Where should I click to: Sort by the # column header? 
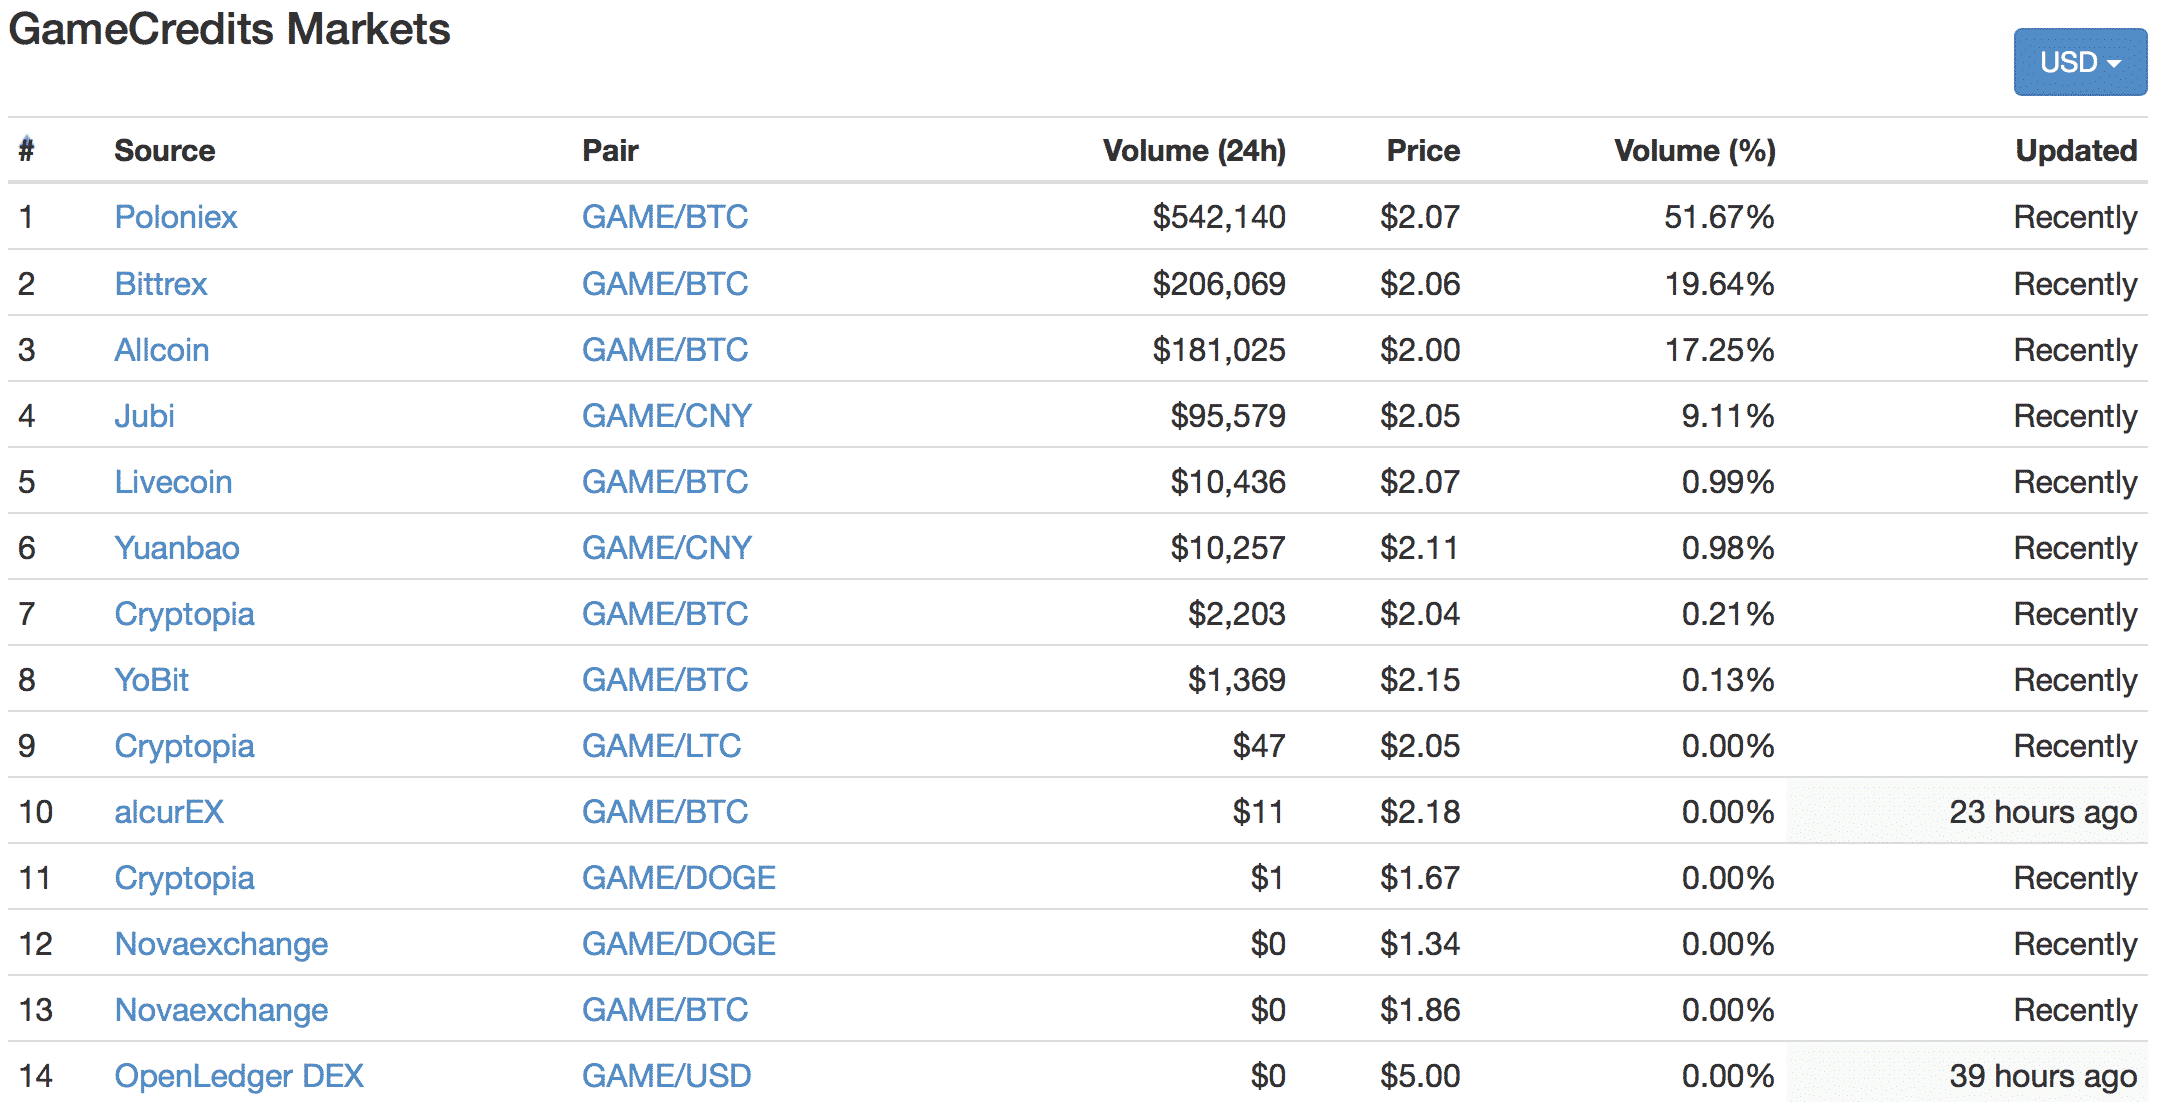(27, 150)
